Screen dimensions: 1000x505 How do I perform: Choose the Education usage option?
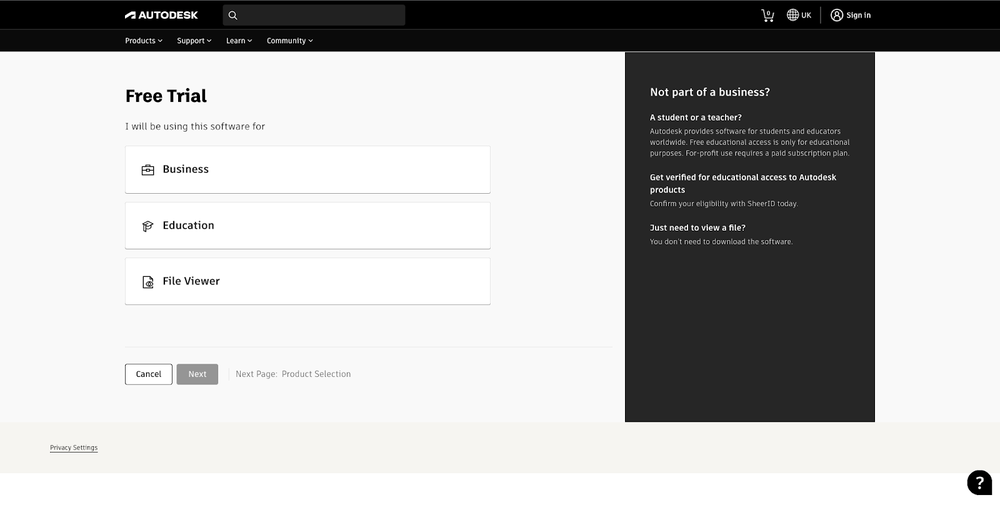coord(307,226)
